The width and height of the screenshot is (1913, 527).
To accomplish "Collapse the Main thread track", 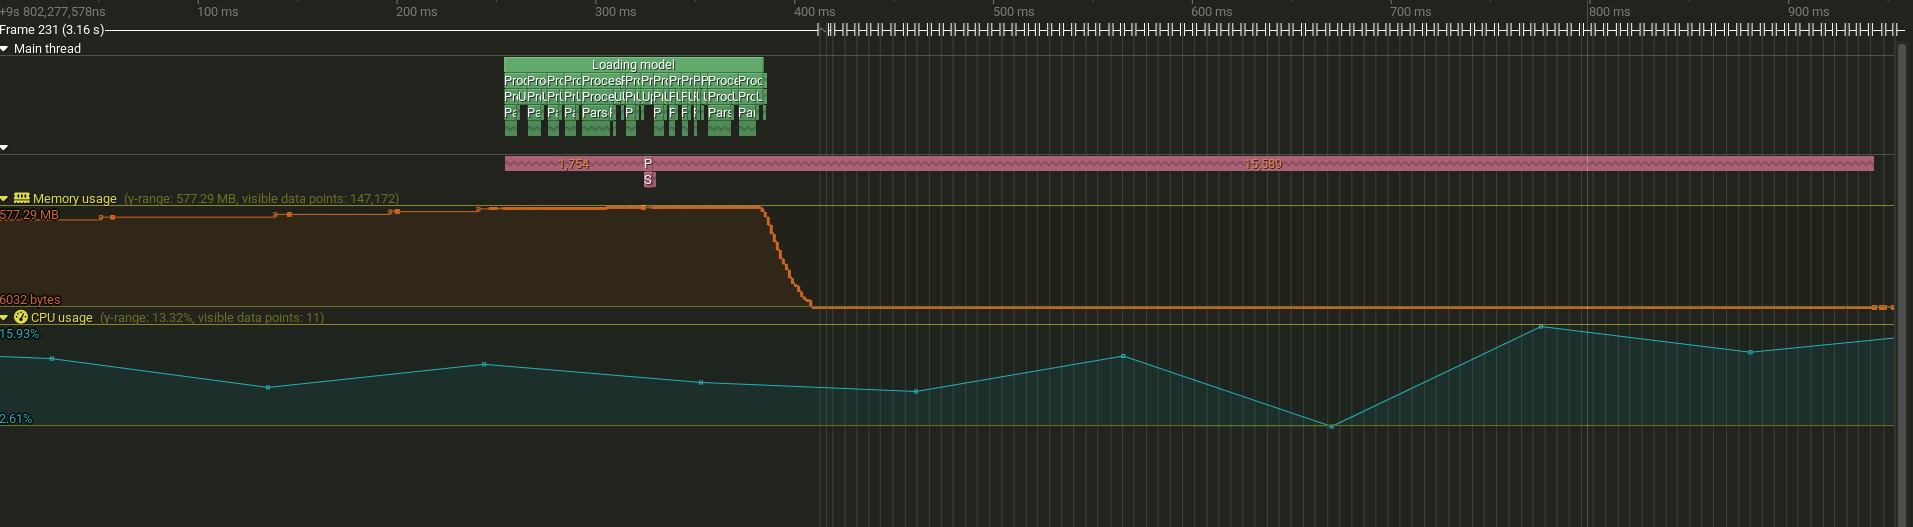I will pyautogui.click(x=5, y=48).
